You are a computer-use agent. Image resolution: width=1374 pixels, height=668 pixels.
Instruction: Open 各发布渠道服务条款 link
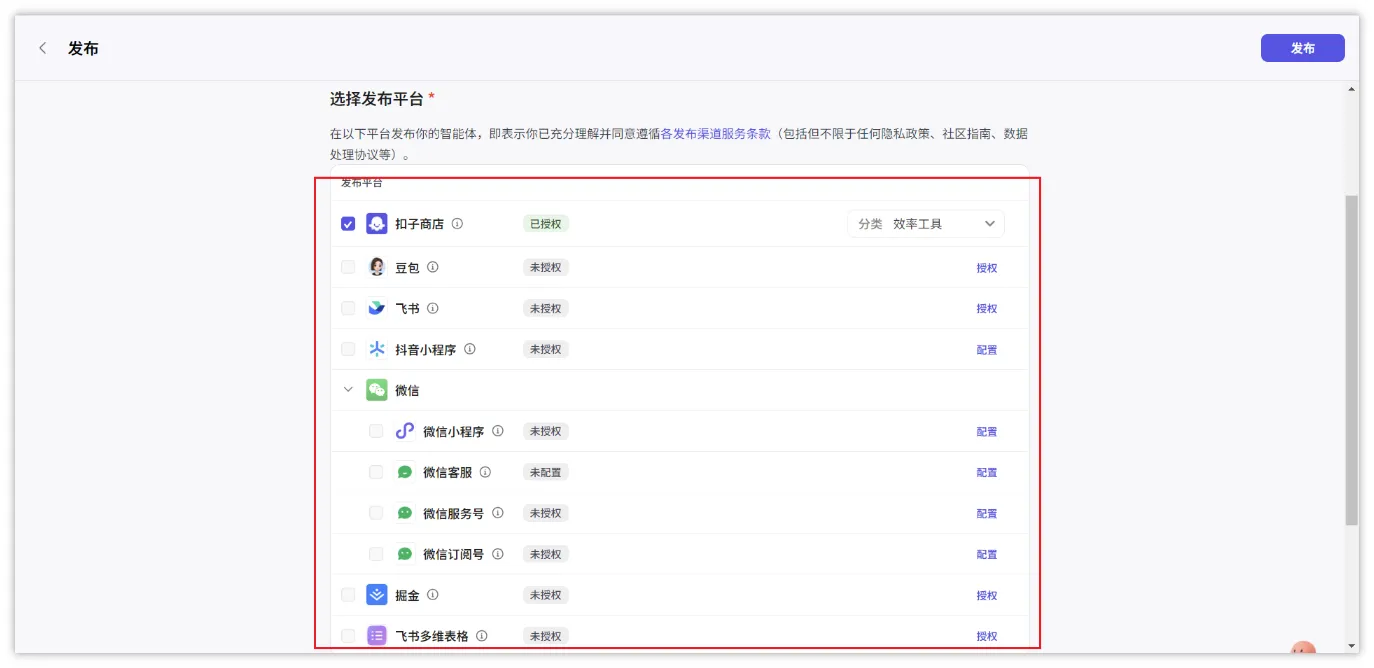(716, 133)
